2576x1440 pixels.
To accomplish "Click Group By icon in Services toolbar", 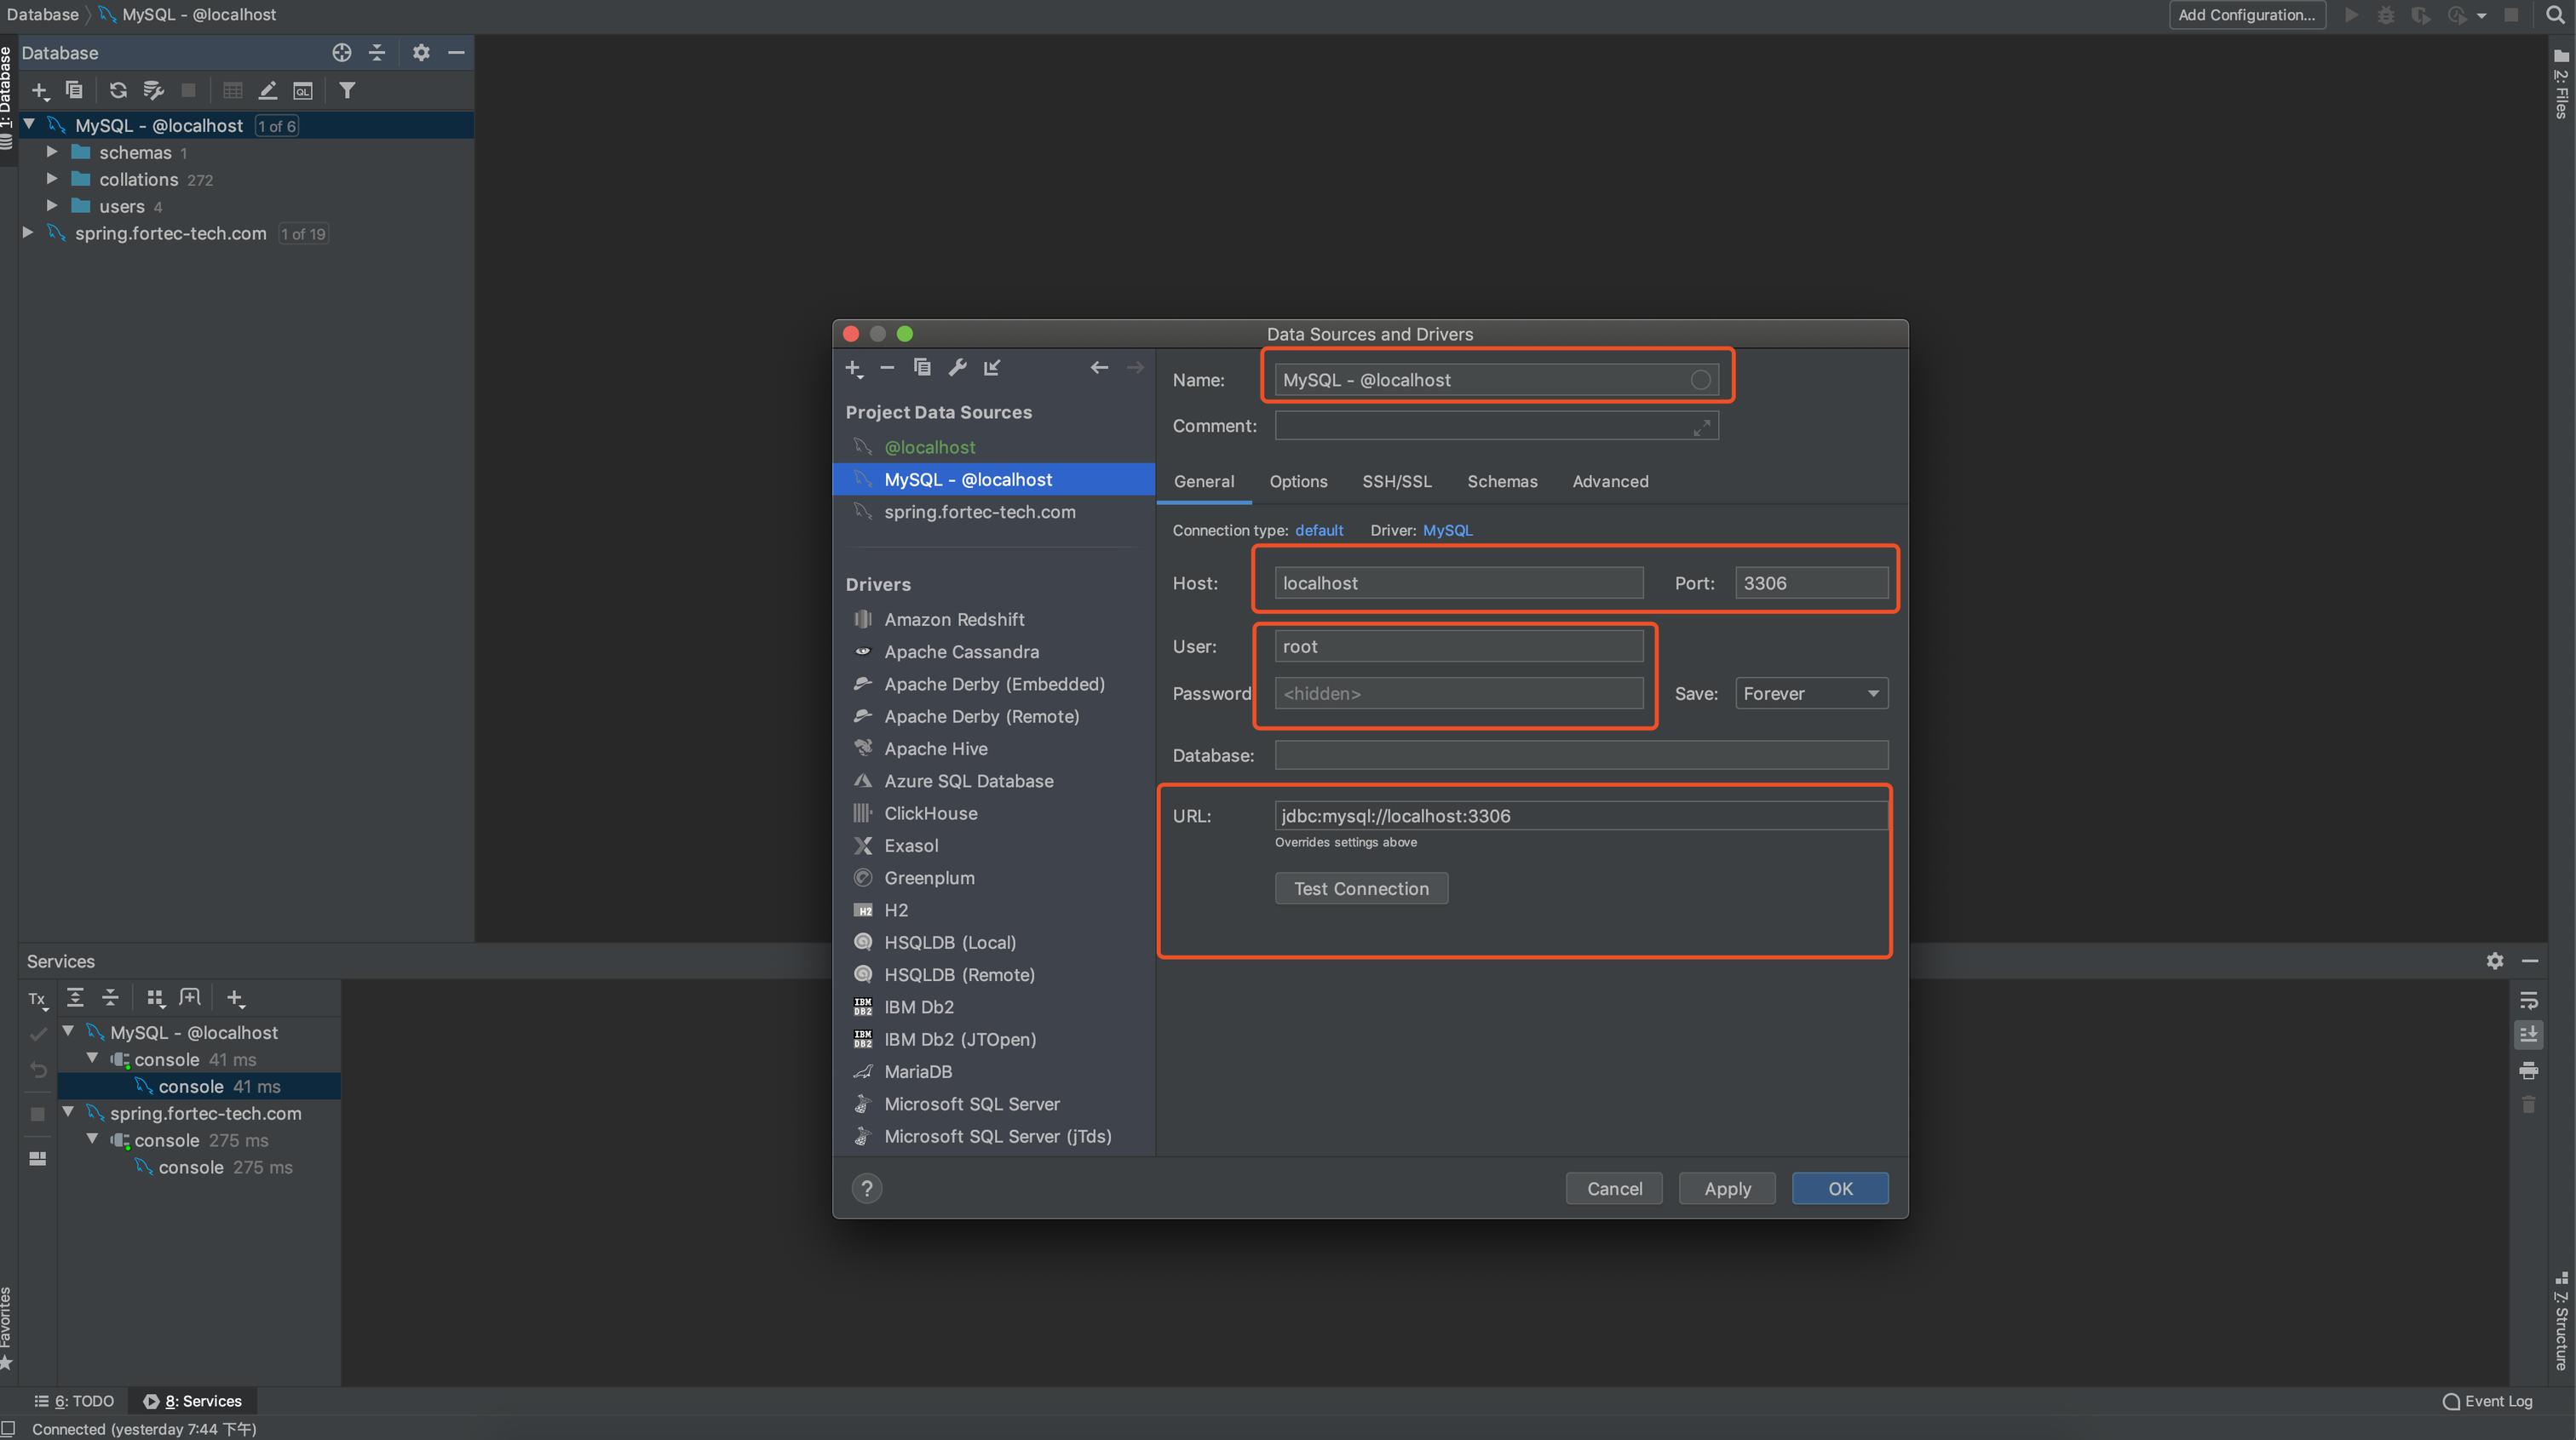I will [155, 997].
